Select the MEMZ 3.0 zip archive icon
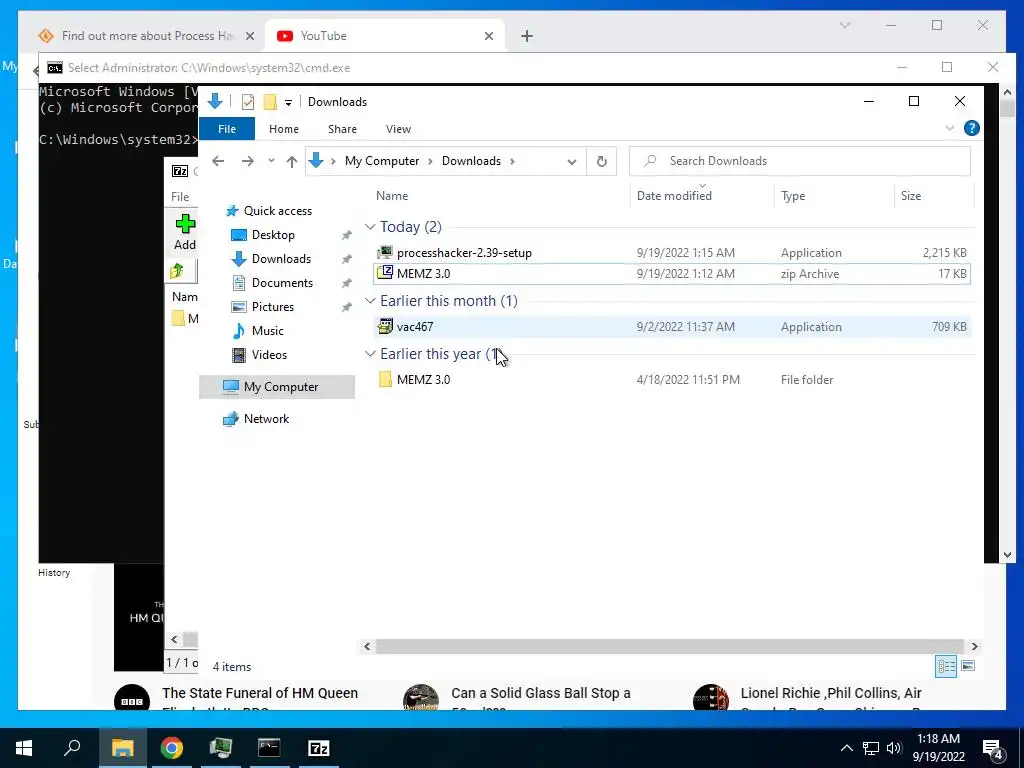The height and width of the screenshot is (768, 1024). click(x=385, y=273)
